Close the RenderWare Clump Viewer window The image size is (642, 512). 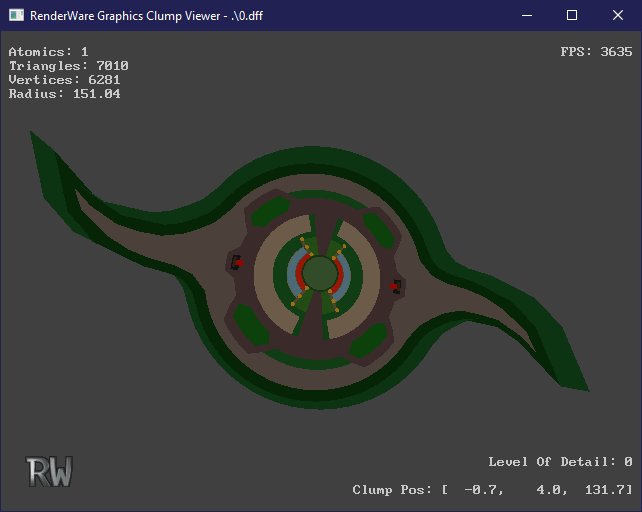point(618,15)
